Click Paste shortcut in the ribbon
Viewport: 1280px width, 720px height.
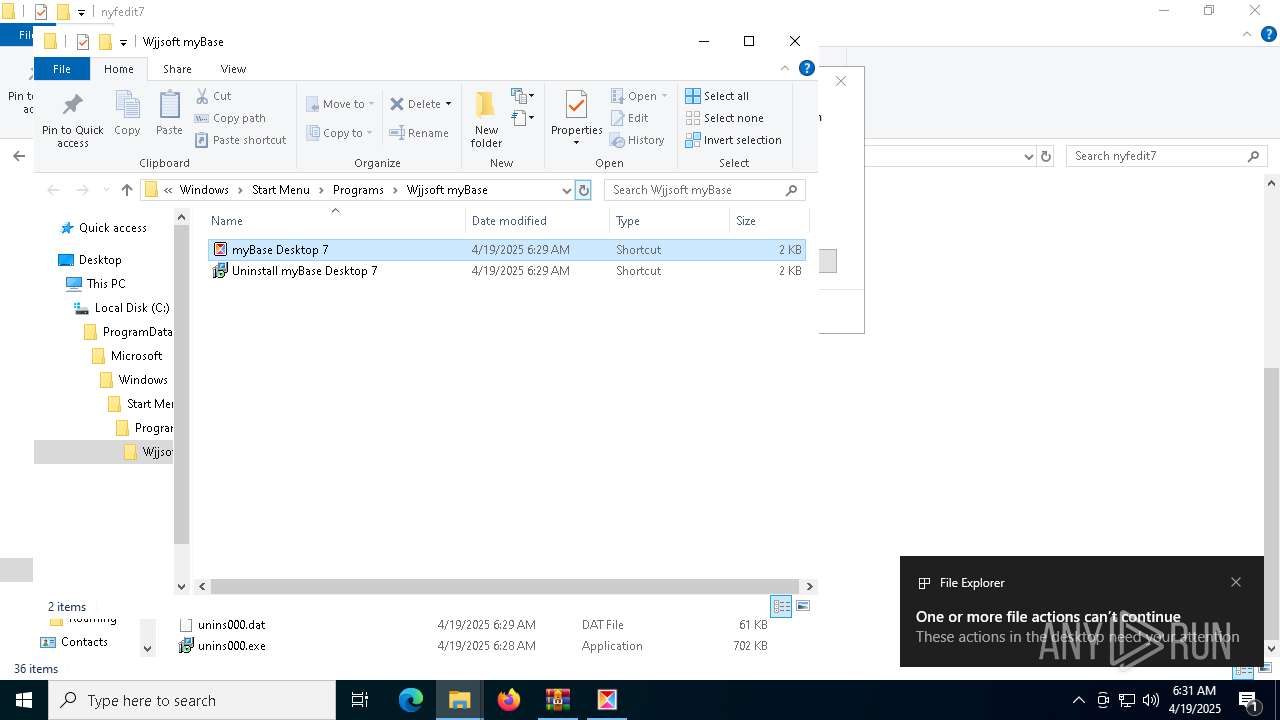click(x=241, y=140)
